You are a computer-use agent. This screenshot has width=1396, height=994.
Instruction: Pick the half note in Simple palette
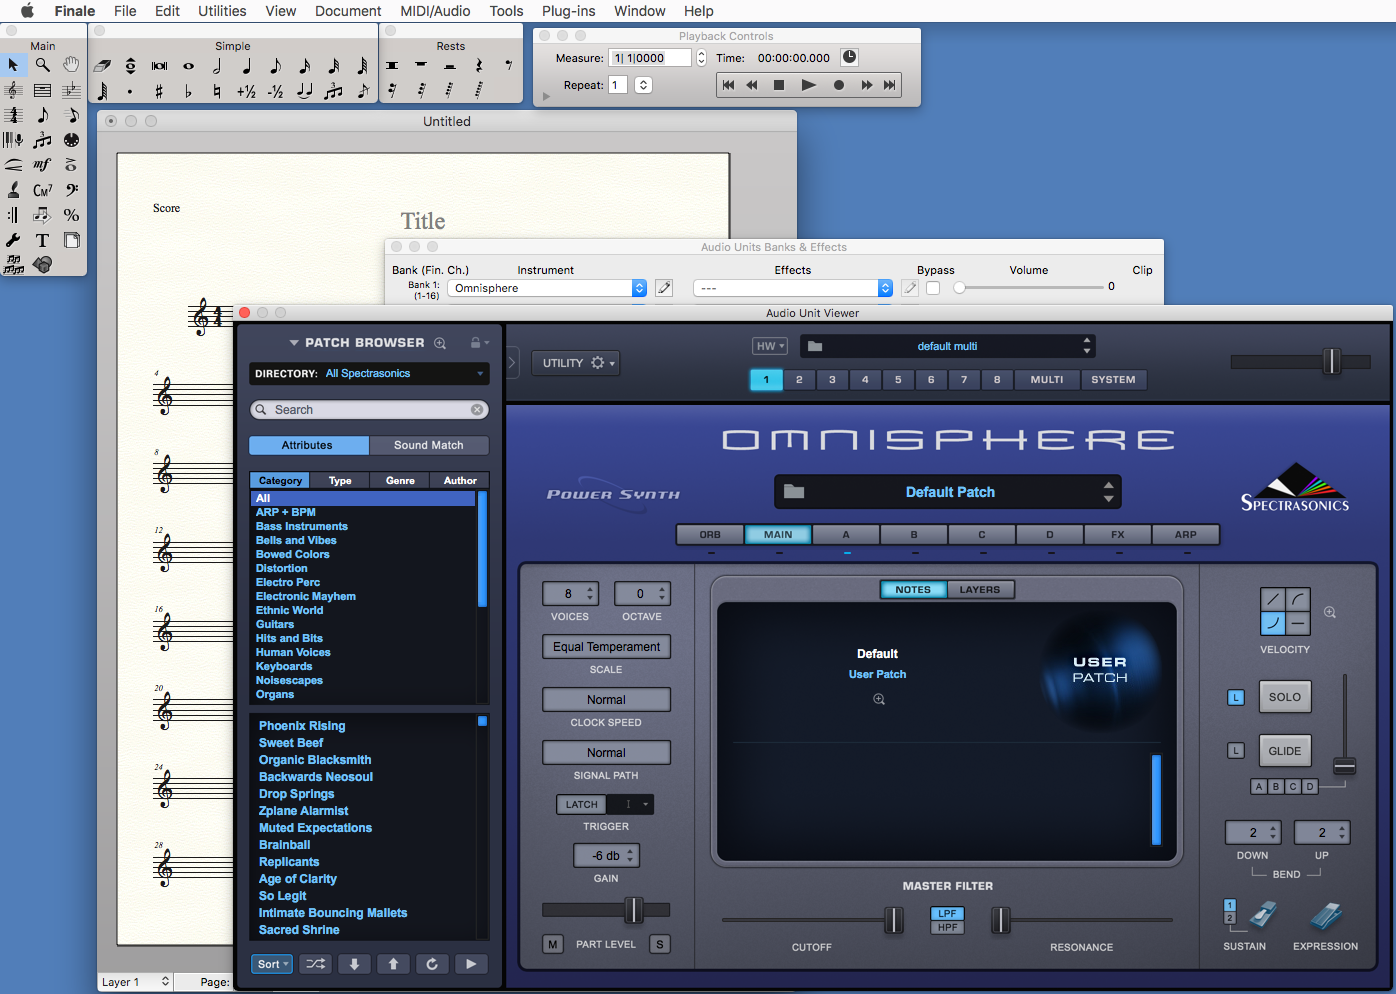coord(217,66)
